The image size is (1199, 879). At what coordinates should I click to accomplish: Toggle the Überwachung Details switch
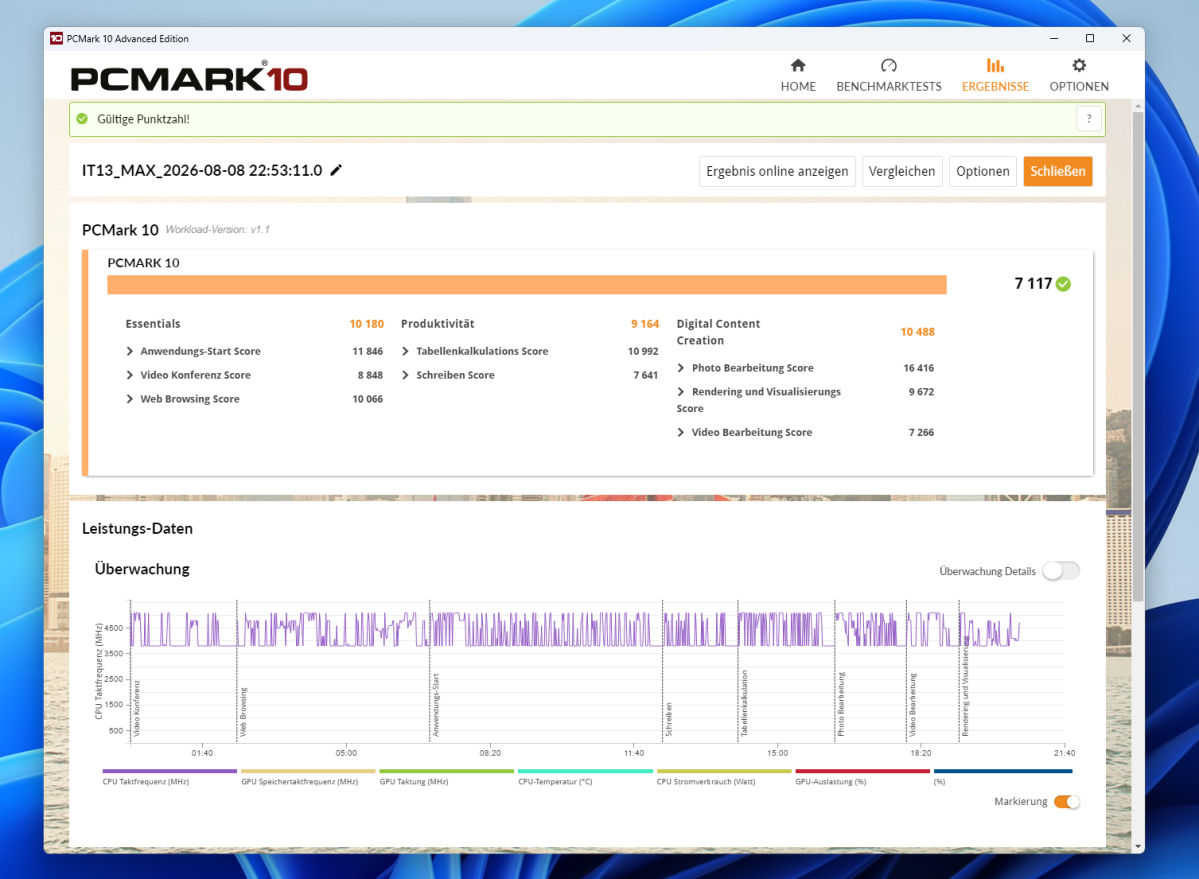[x=1061, y=571]
